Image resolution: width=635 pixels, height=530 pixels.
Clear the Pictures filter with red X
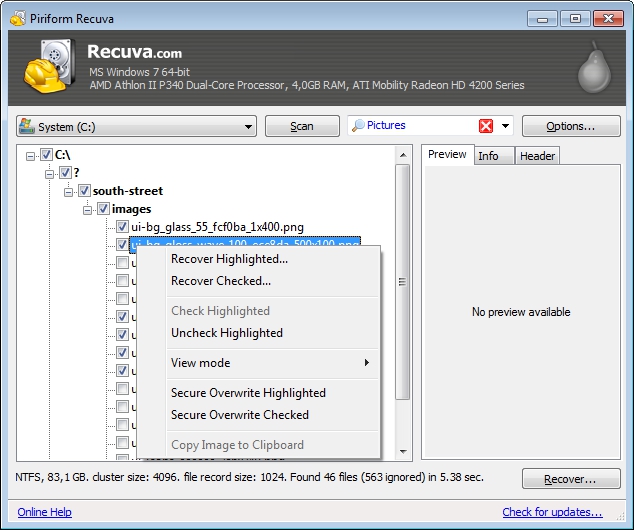point(486,126)
